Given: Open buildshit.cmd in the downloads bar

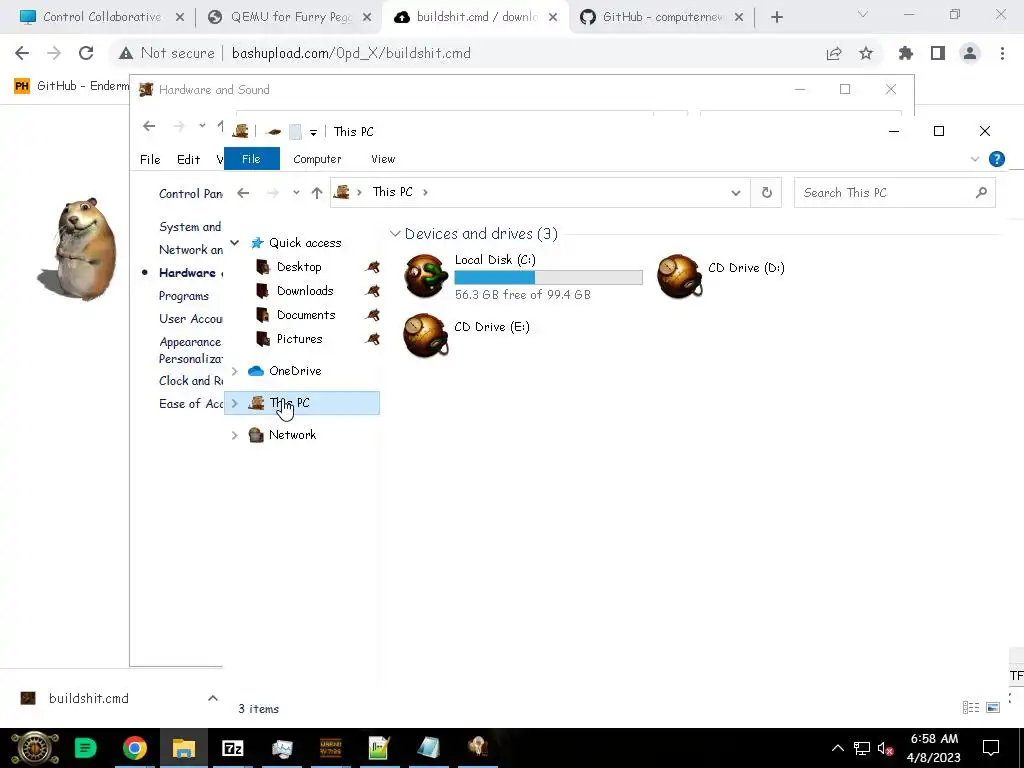Looking at the screenshot, I should tap(88, 698).
